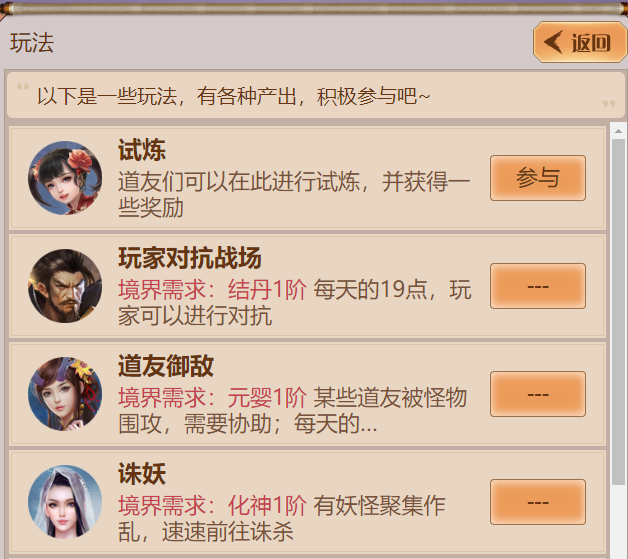The width and height of the screenshot is (628, 559).
Task: Select the 玩家对抗战场 title
Action: pyautogui.click(x=189, y=258)
